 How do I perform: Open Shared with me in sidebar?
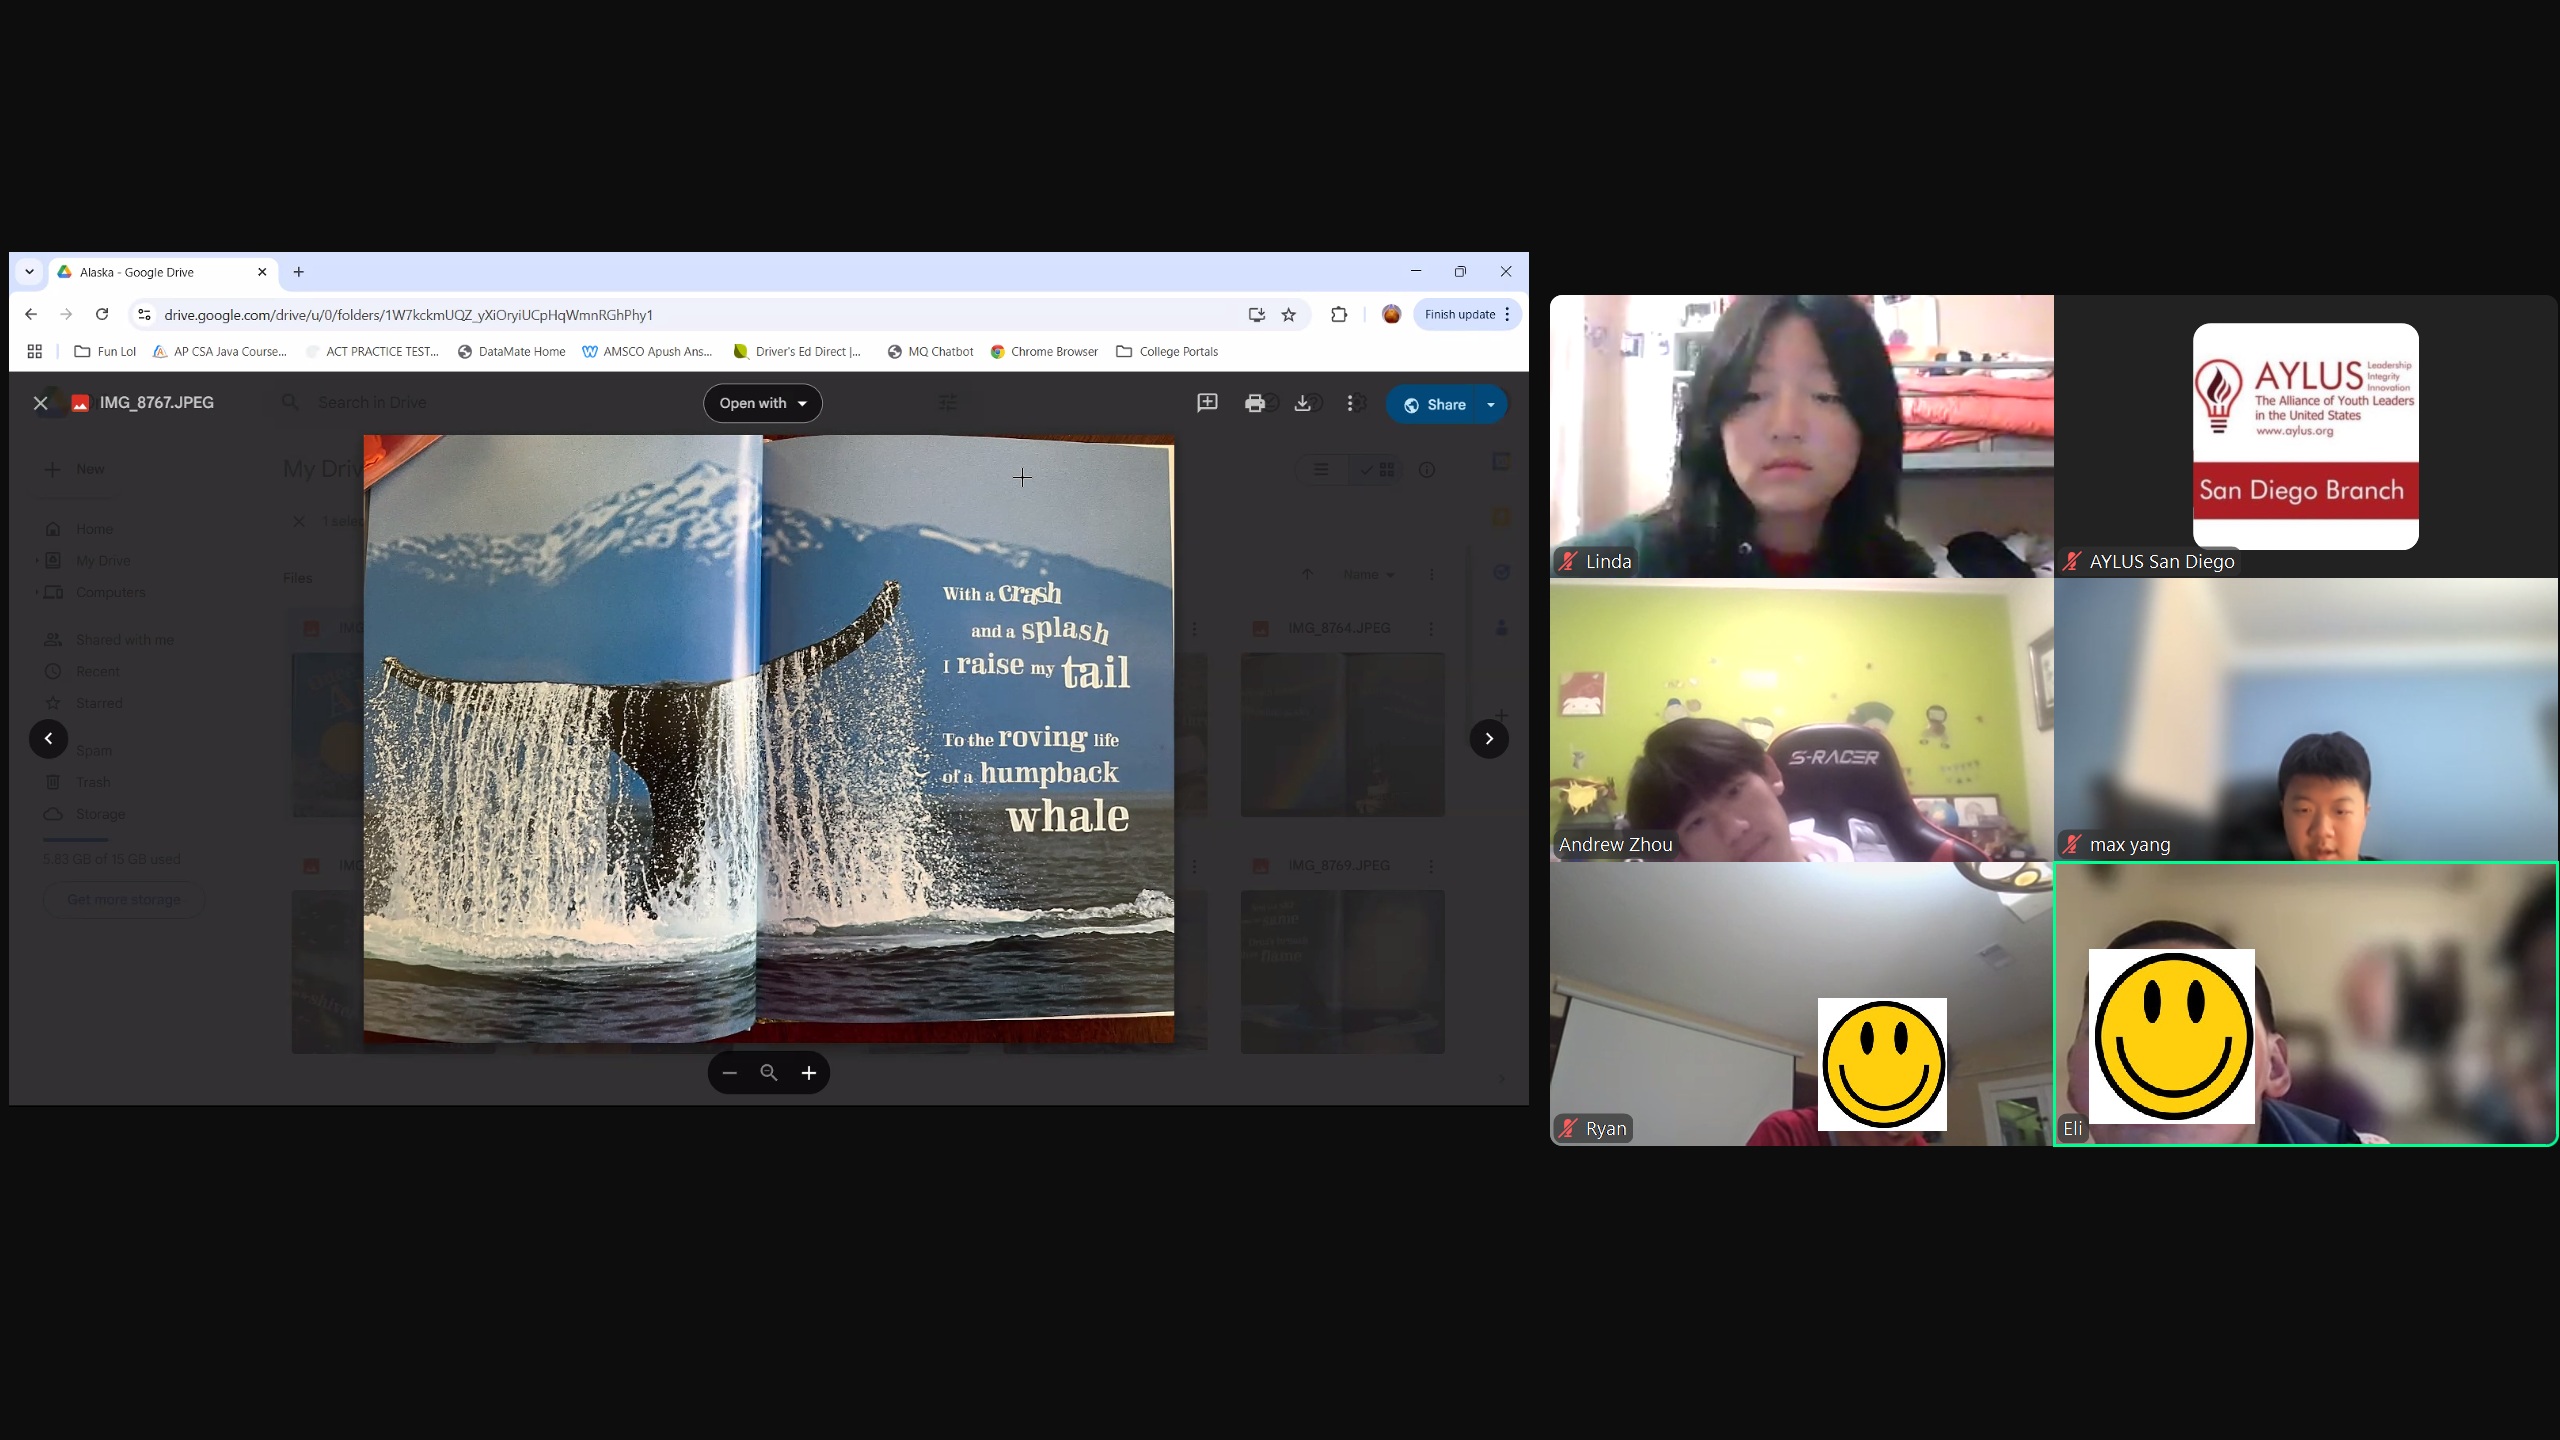pyautogui.click(x=110, y=640)
